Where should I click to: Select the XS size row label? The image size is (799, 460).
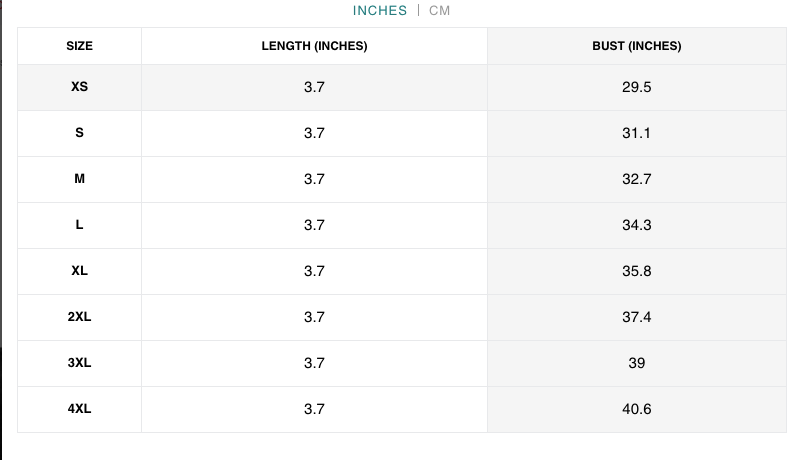80,87
